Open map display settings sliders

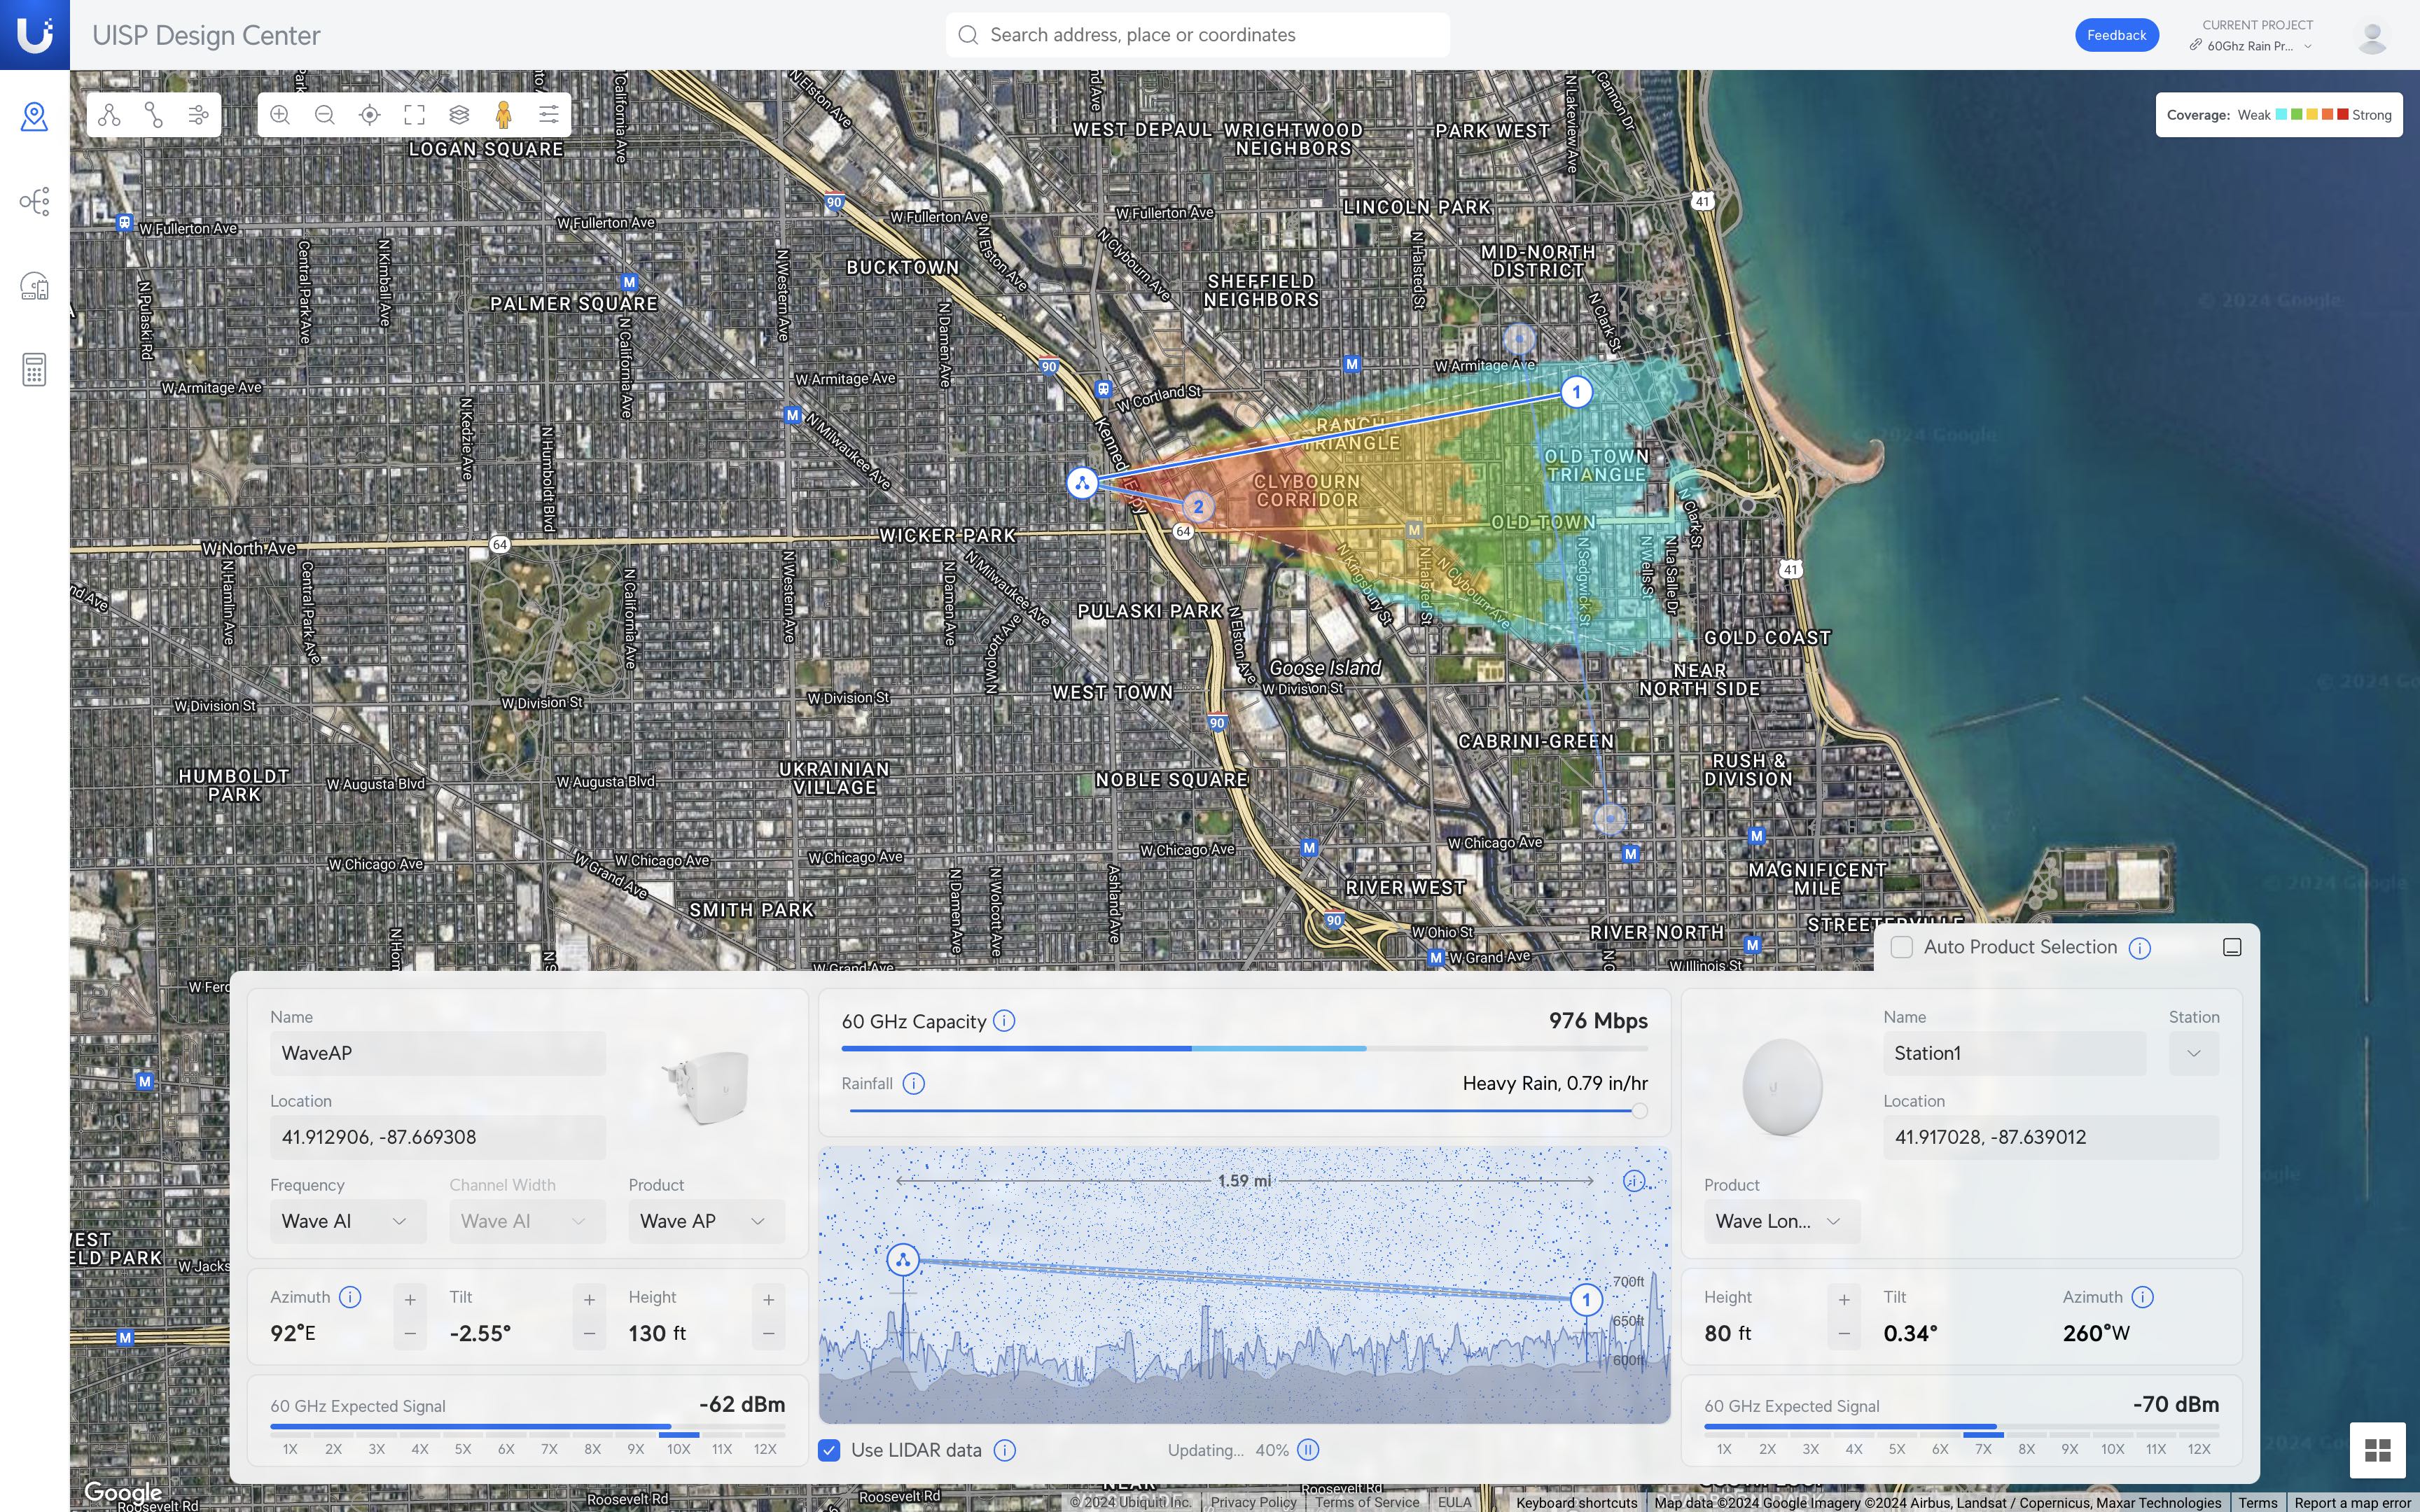coord(549,115)
